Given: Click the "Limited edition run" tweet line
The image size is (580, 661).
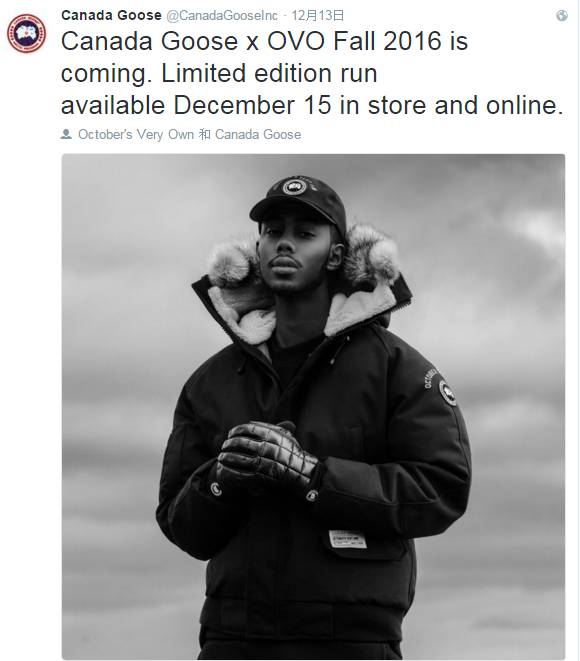Looking at the screenshot, I should [269, 73].
